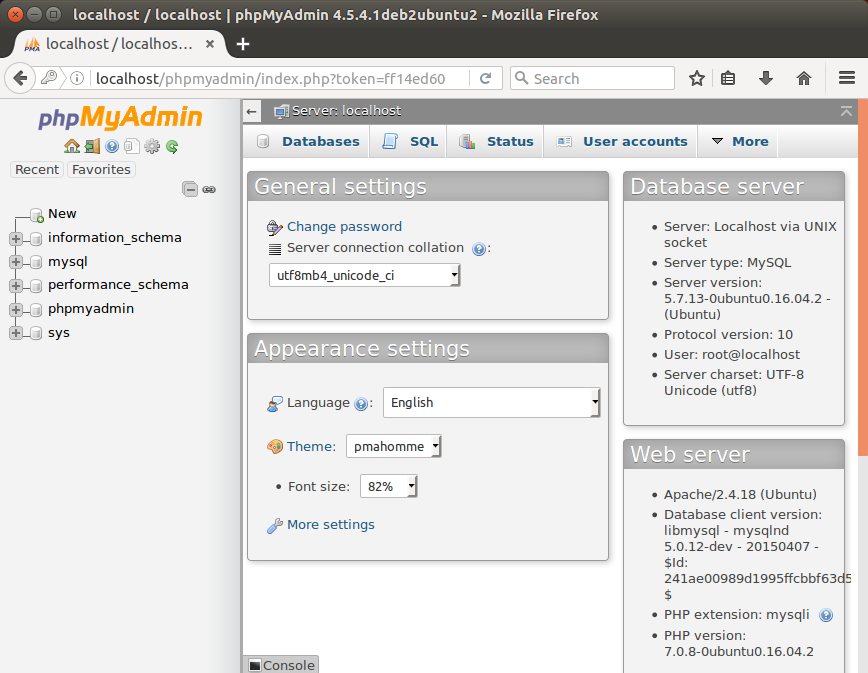This screenshot has width=868, height=673.
Task: Click the Change password link
Action: tap(344, 226)
